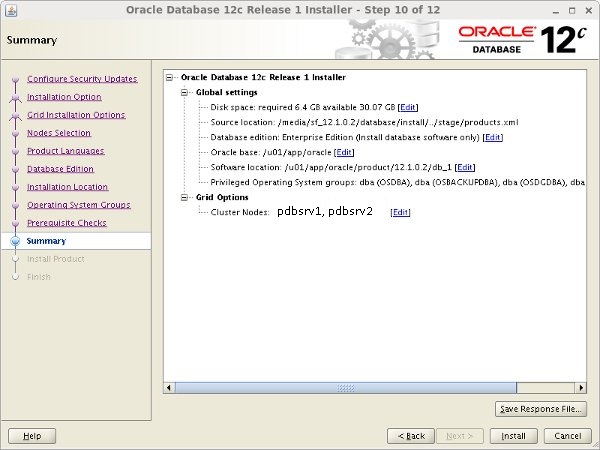Go to Installation Option step
The height and width of the screenshot is (450, 600).
point(64,97)
